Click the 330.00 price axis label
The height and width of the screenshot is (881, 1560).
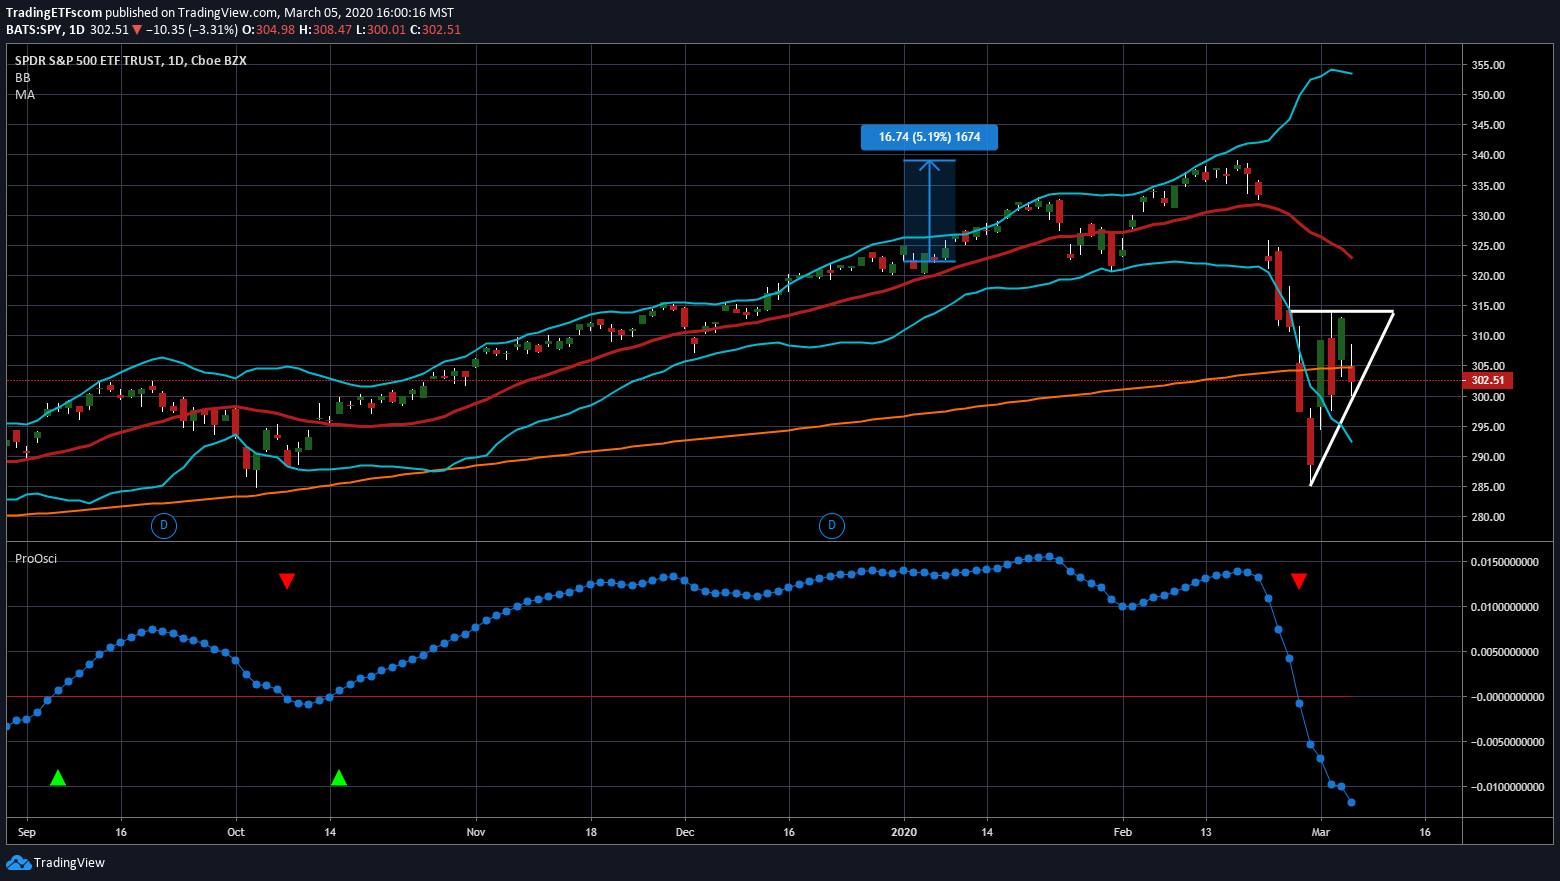click(x=1488, y=216)
